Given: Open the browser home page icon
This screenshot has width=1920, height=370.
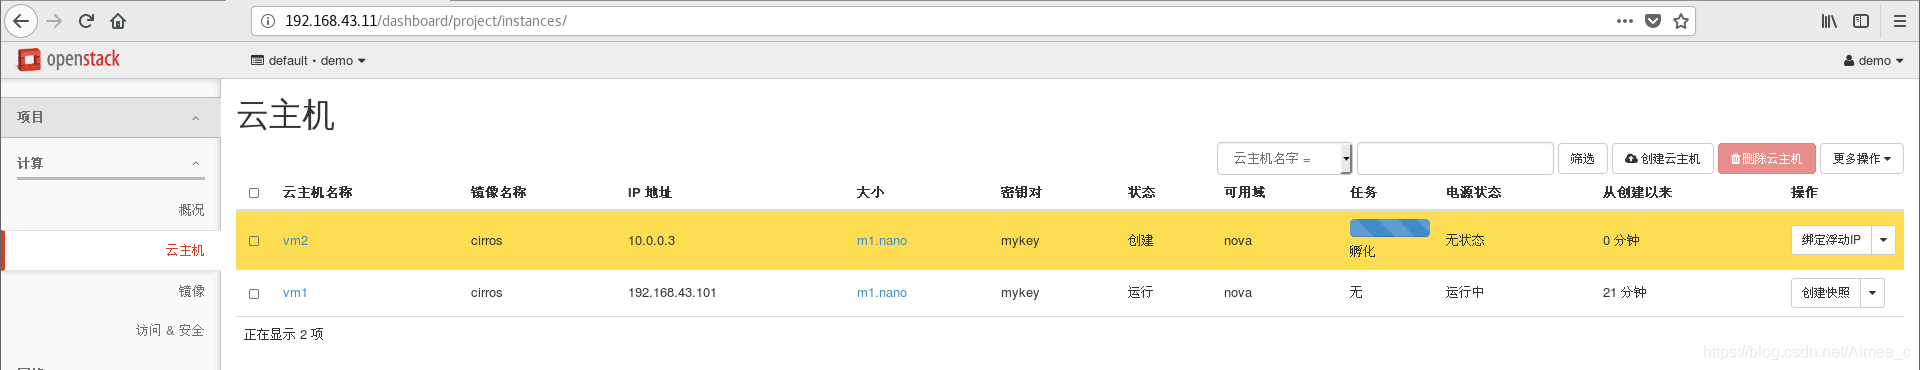Looking at the screenshot, I should (x=118, y=20).
